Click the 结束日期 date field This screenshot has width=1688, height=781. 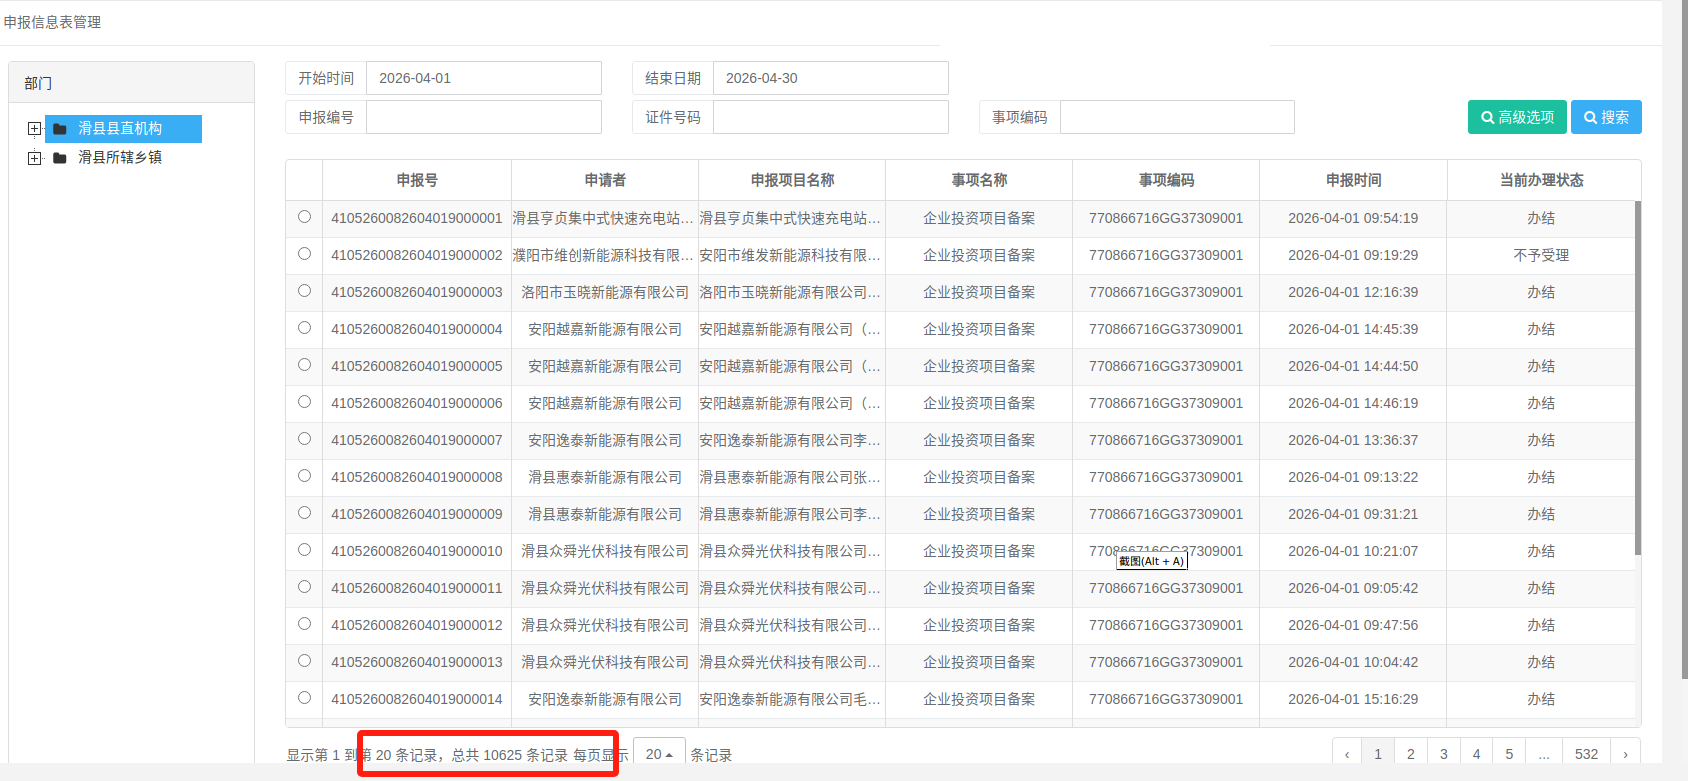pyautogui.click(x=831, y=78)
